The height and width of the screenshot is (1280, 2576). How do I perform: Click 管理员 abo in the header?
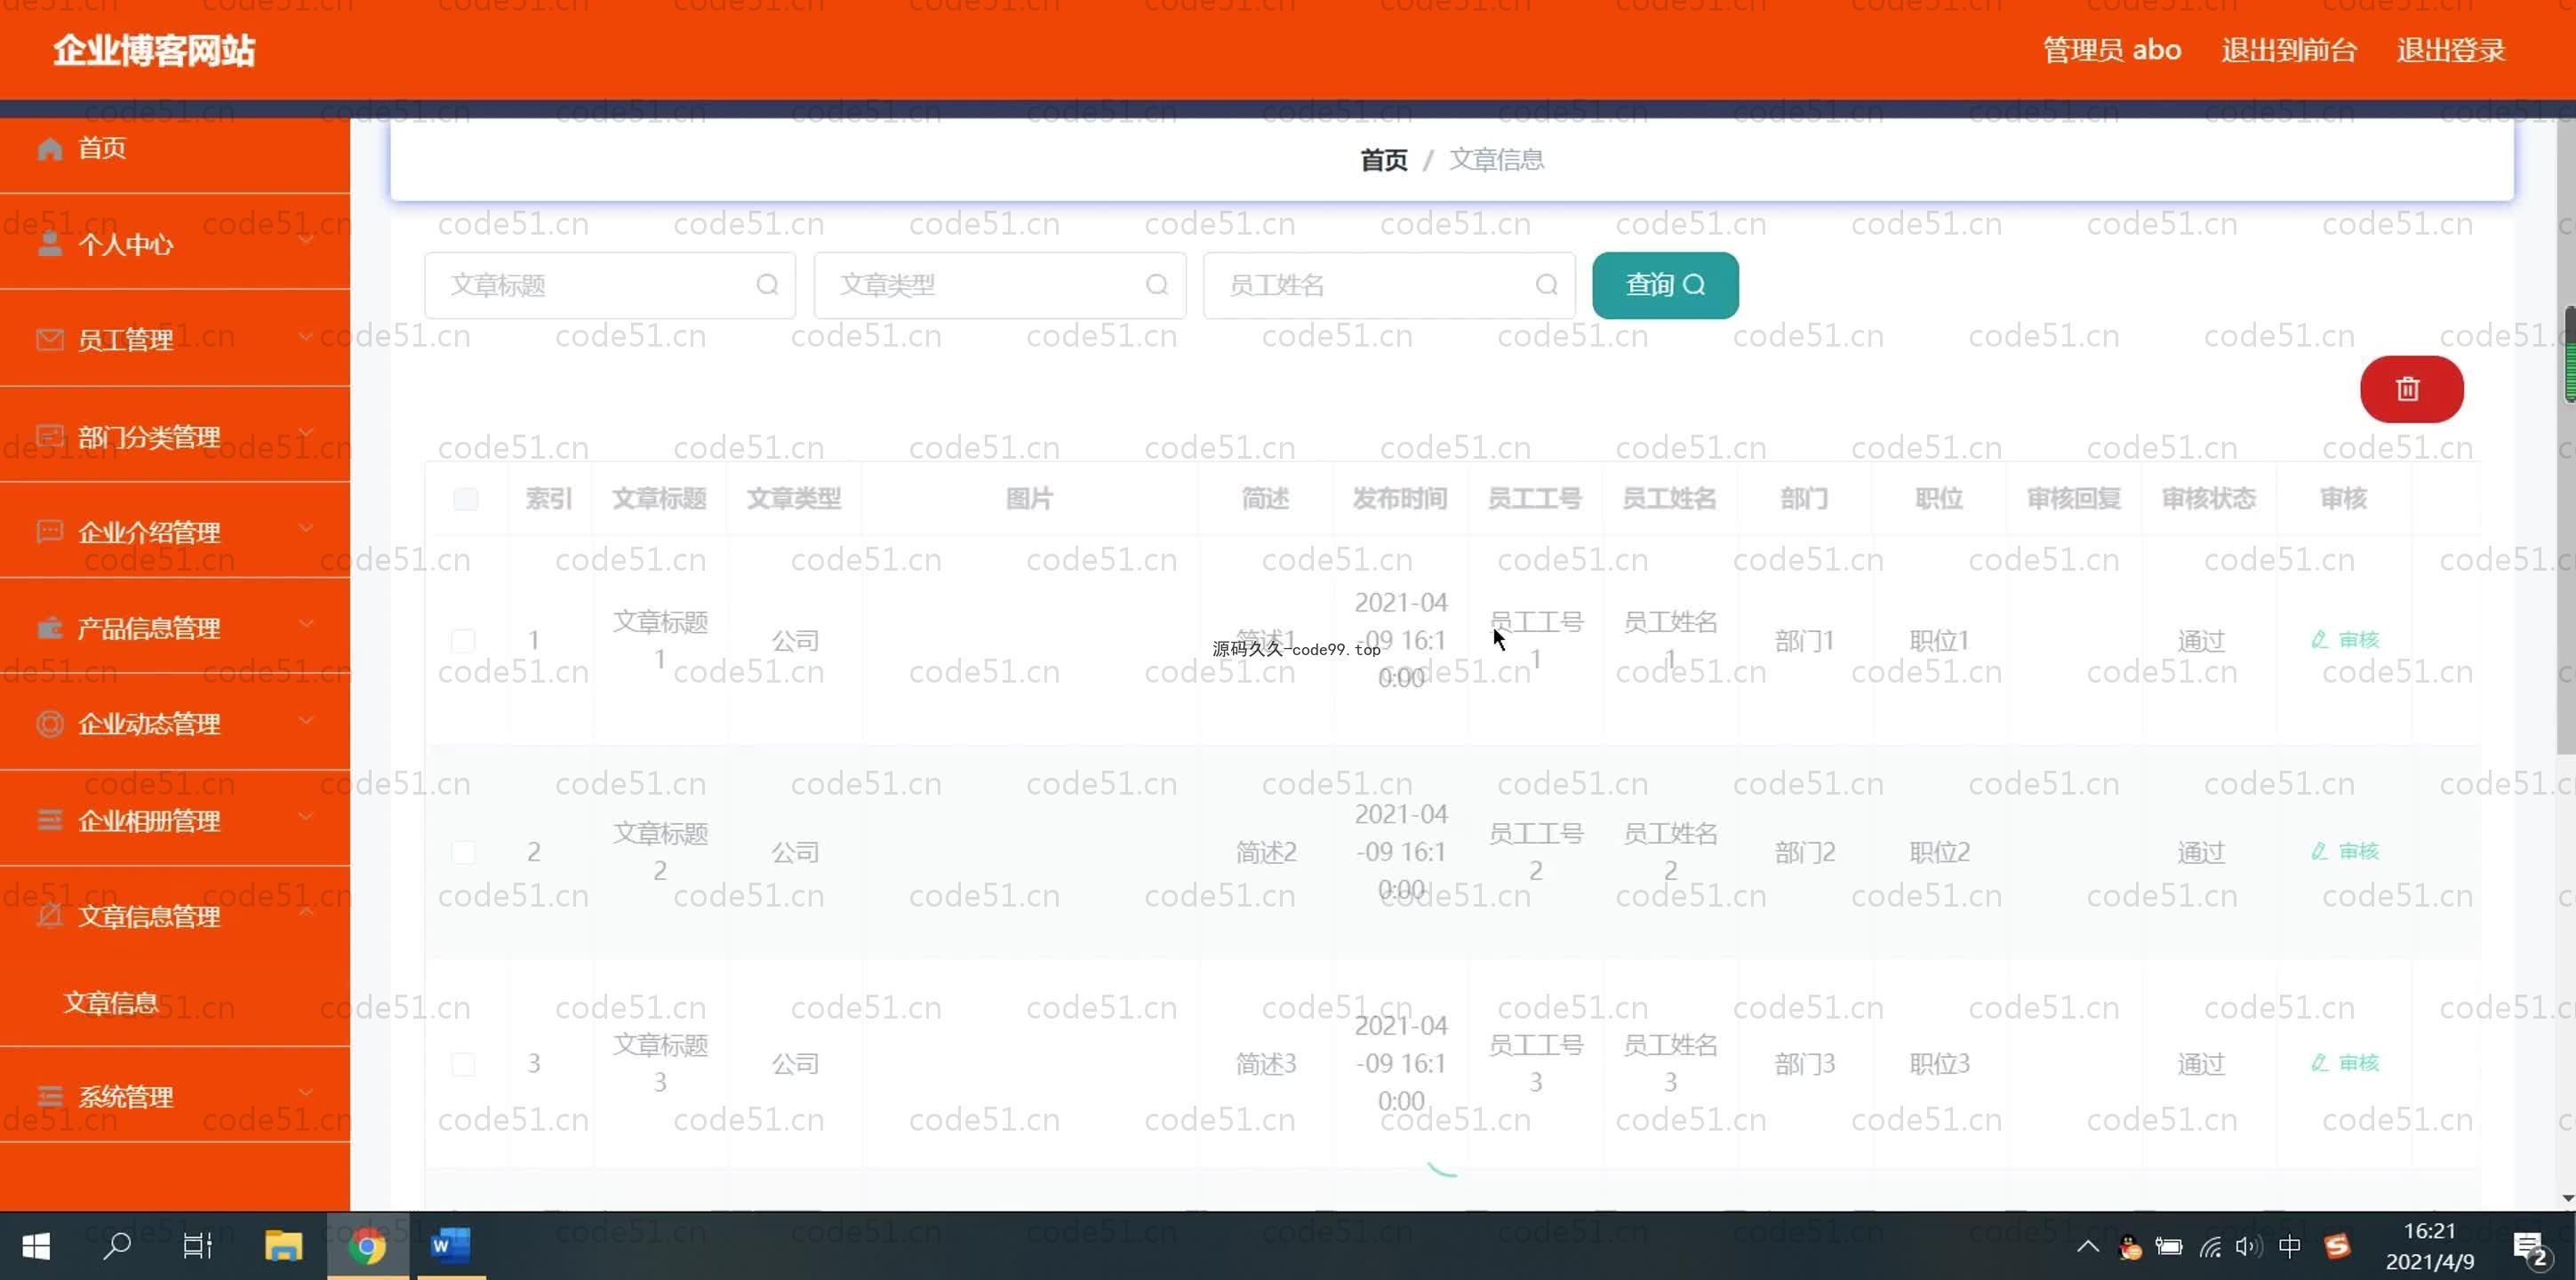pos(2111,50)
